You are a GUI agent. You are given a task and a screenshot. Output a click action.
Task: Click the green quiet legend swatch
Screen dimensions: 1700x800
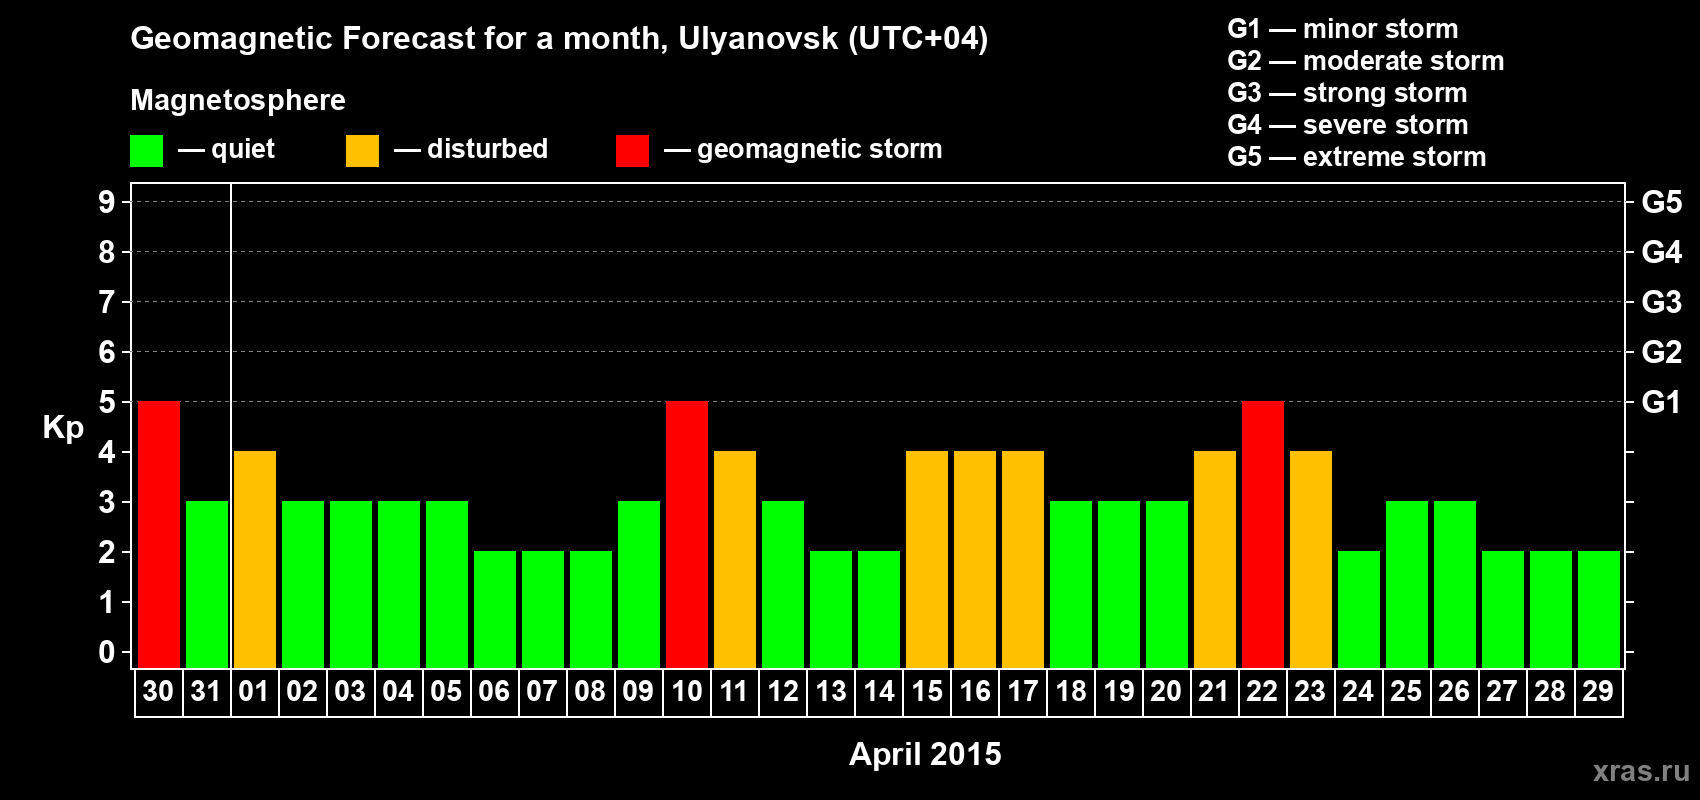coord(146,151)
